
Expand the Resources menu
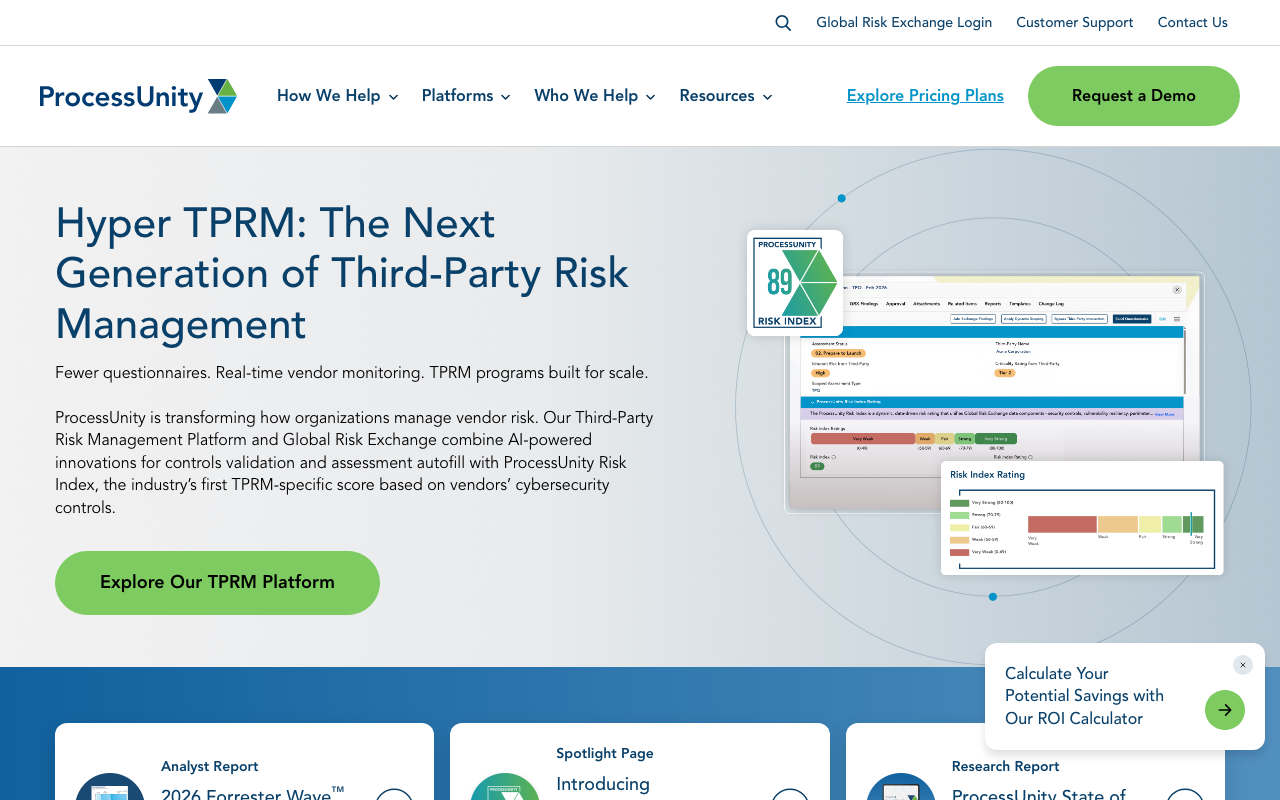[x=726, y=96]
